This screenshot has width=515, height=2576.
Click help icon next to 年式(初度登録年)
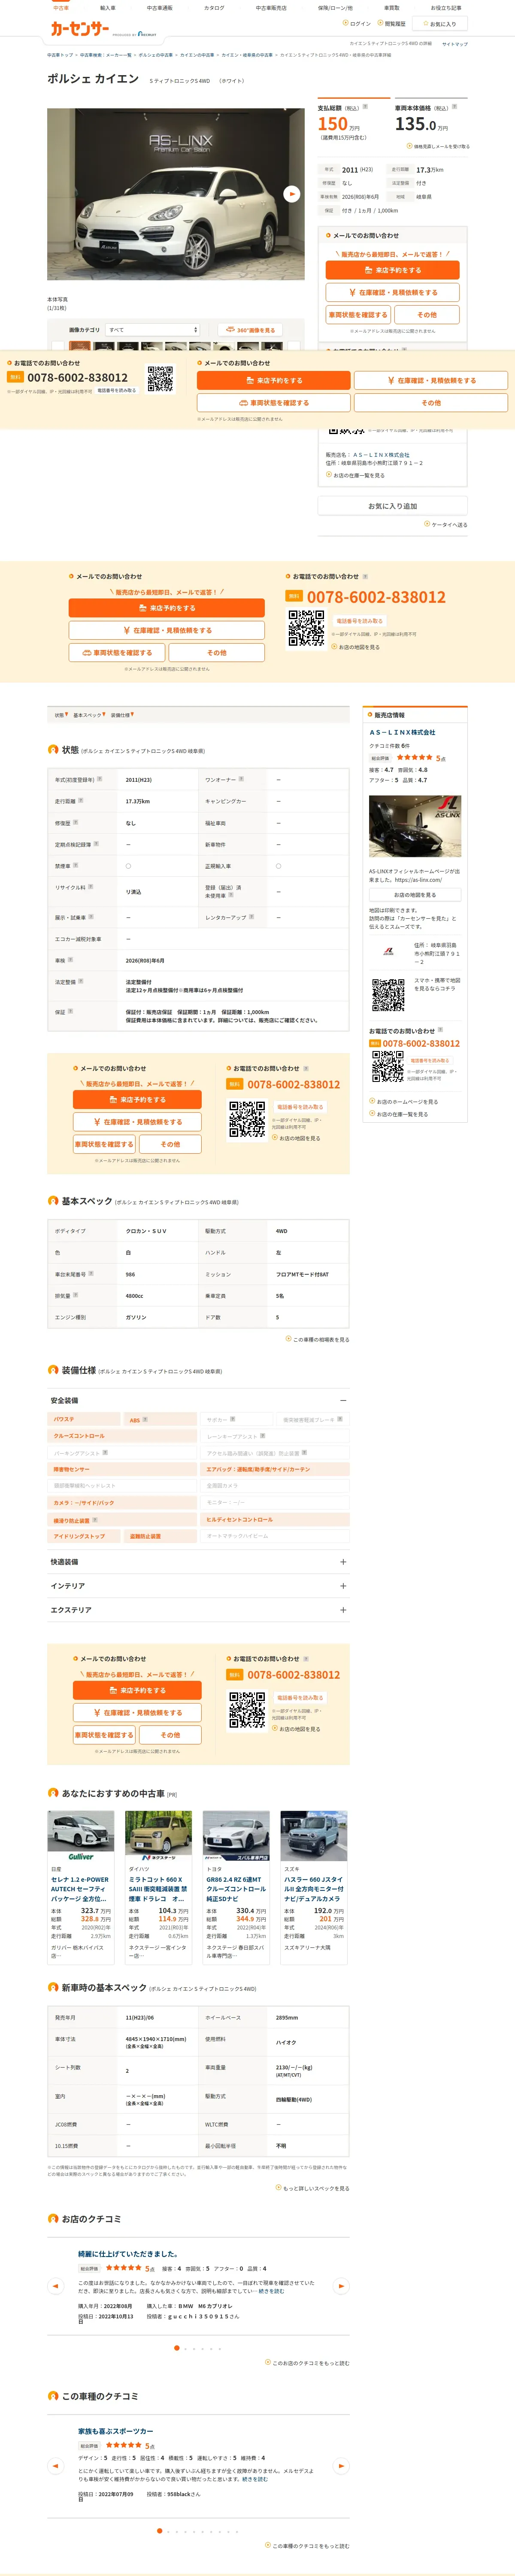(x=99, y=779)
